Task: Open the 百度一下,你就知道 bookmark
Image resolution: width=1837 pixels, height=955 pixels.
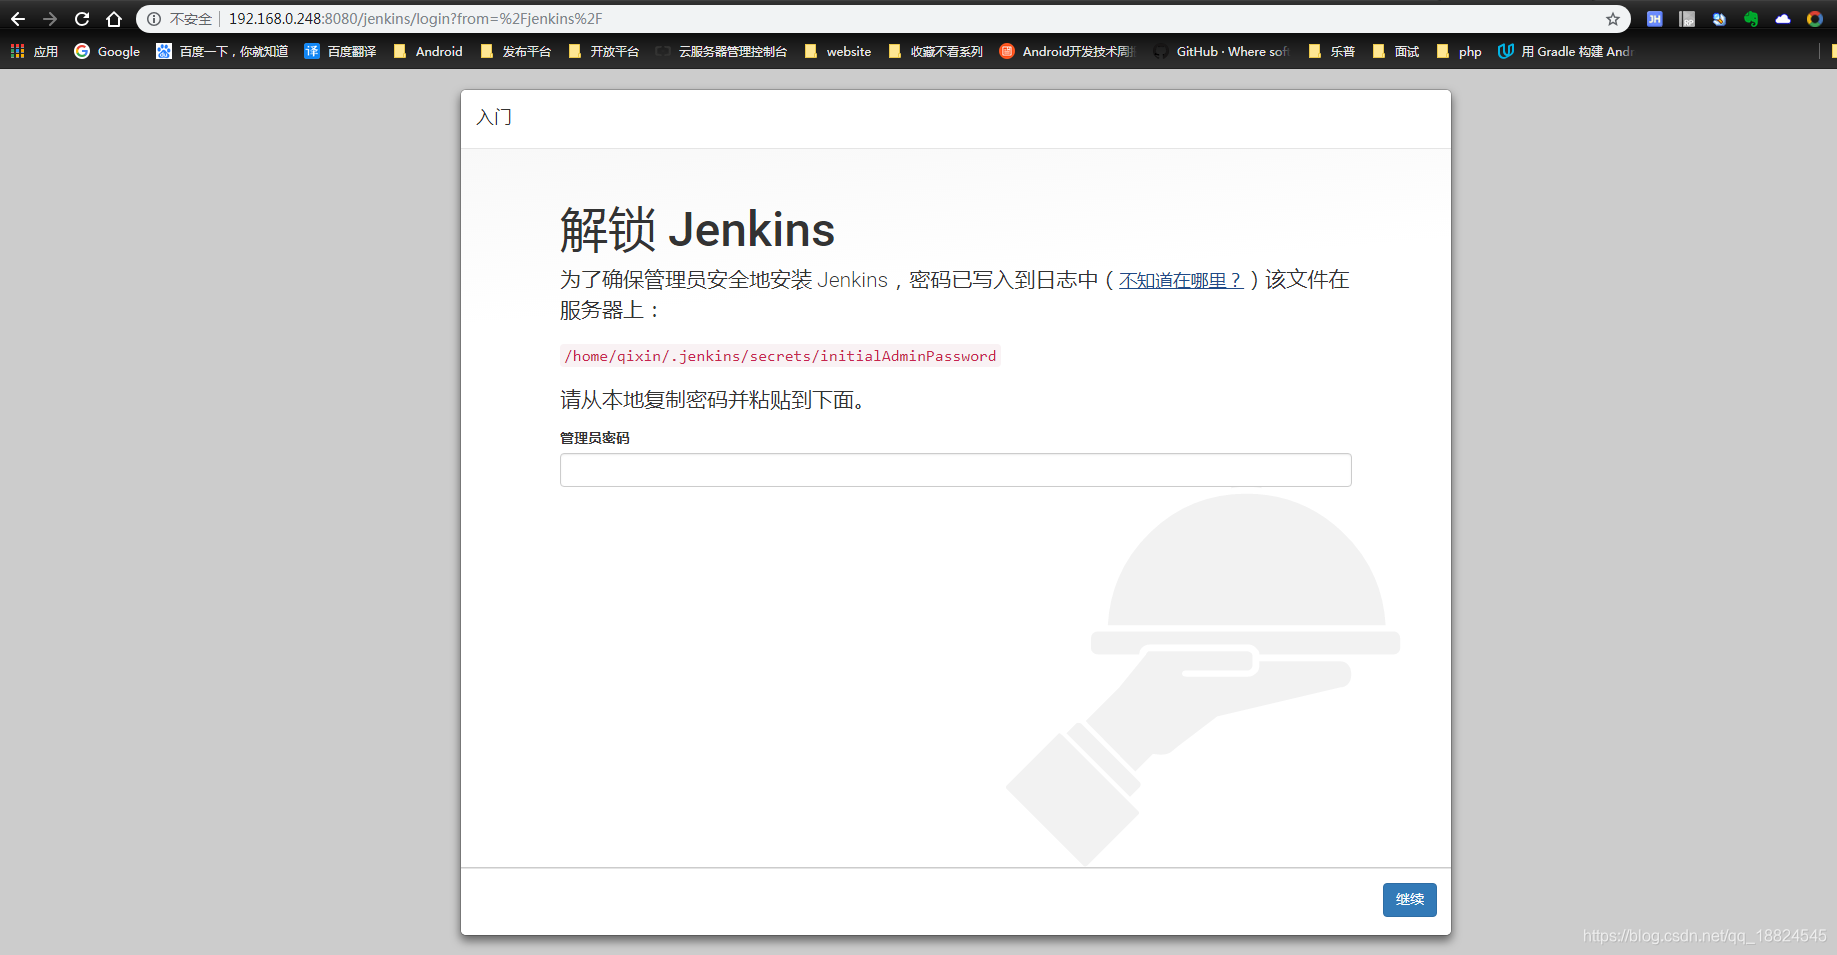Action: (222, 51)
